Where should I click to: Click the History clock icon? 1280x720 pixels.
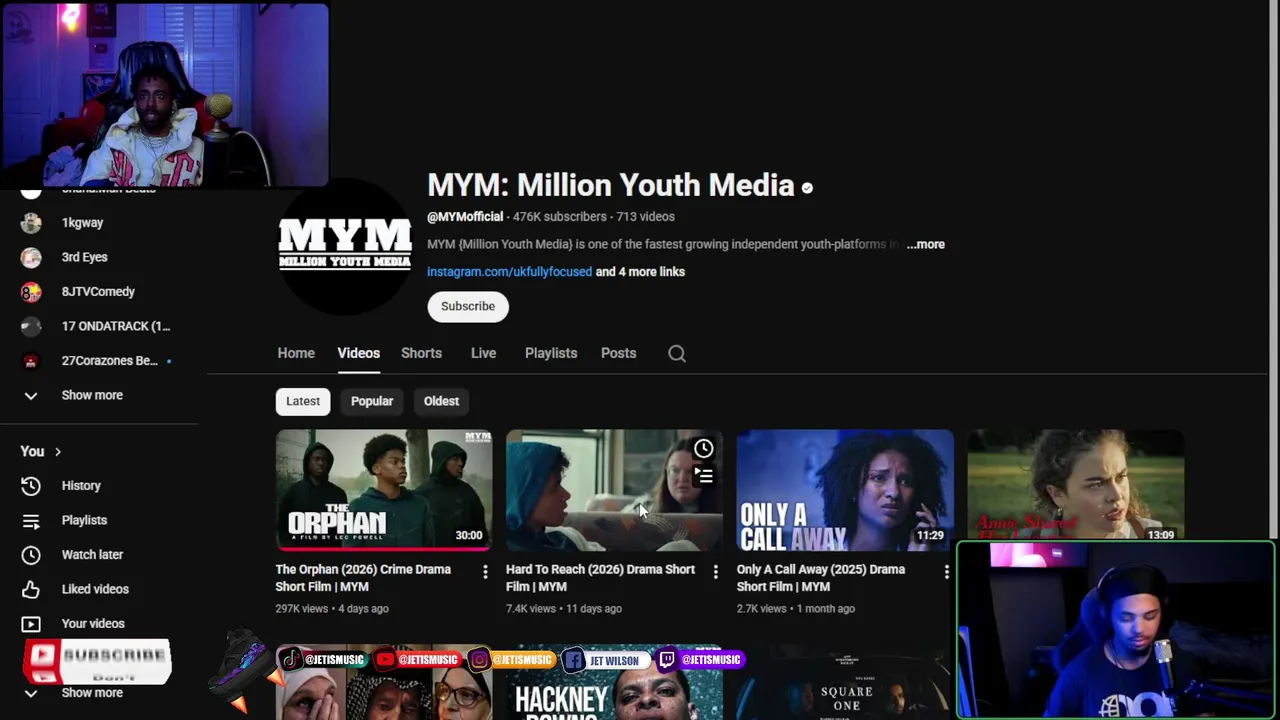tap(31, 486)
